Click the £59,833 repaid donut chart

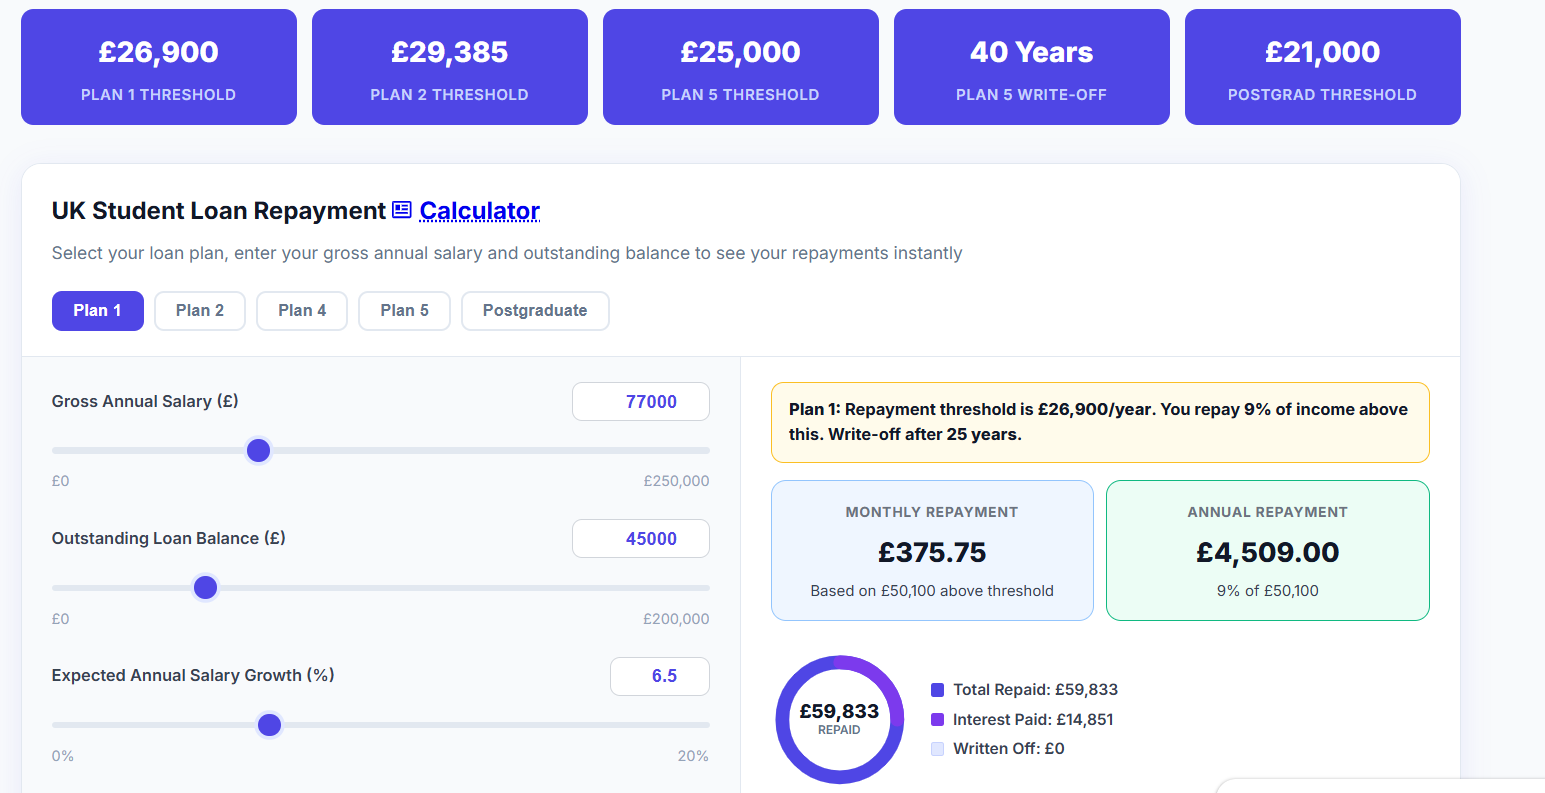click(839, 719)
